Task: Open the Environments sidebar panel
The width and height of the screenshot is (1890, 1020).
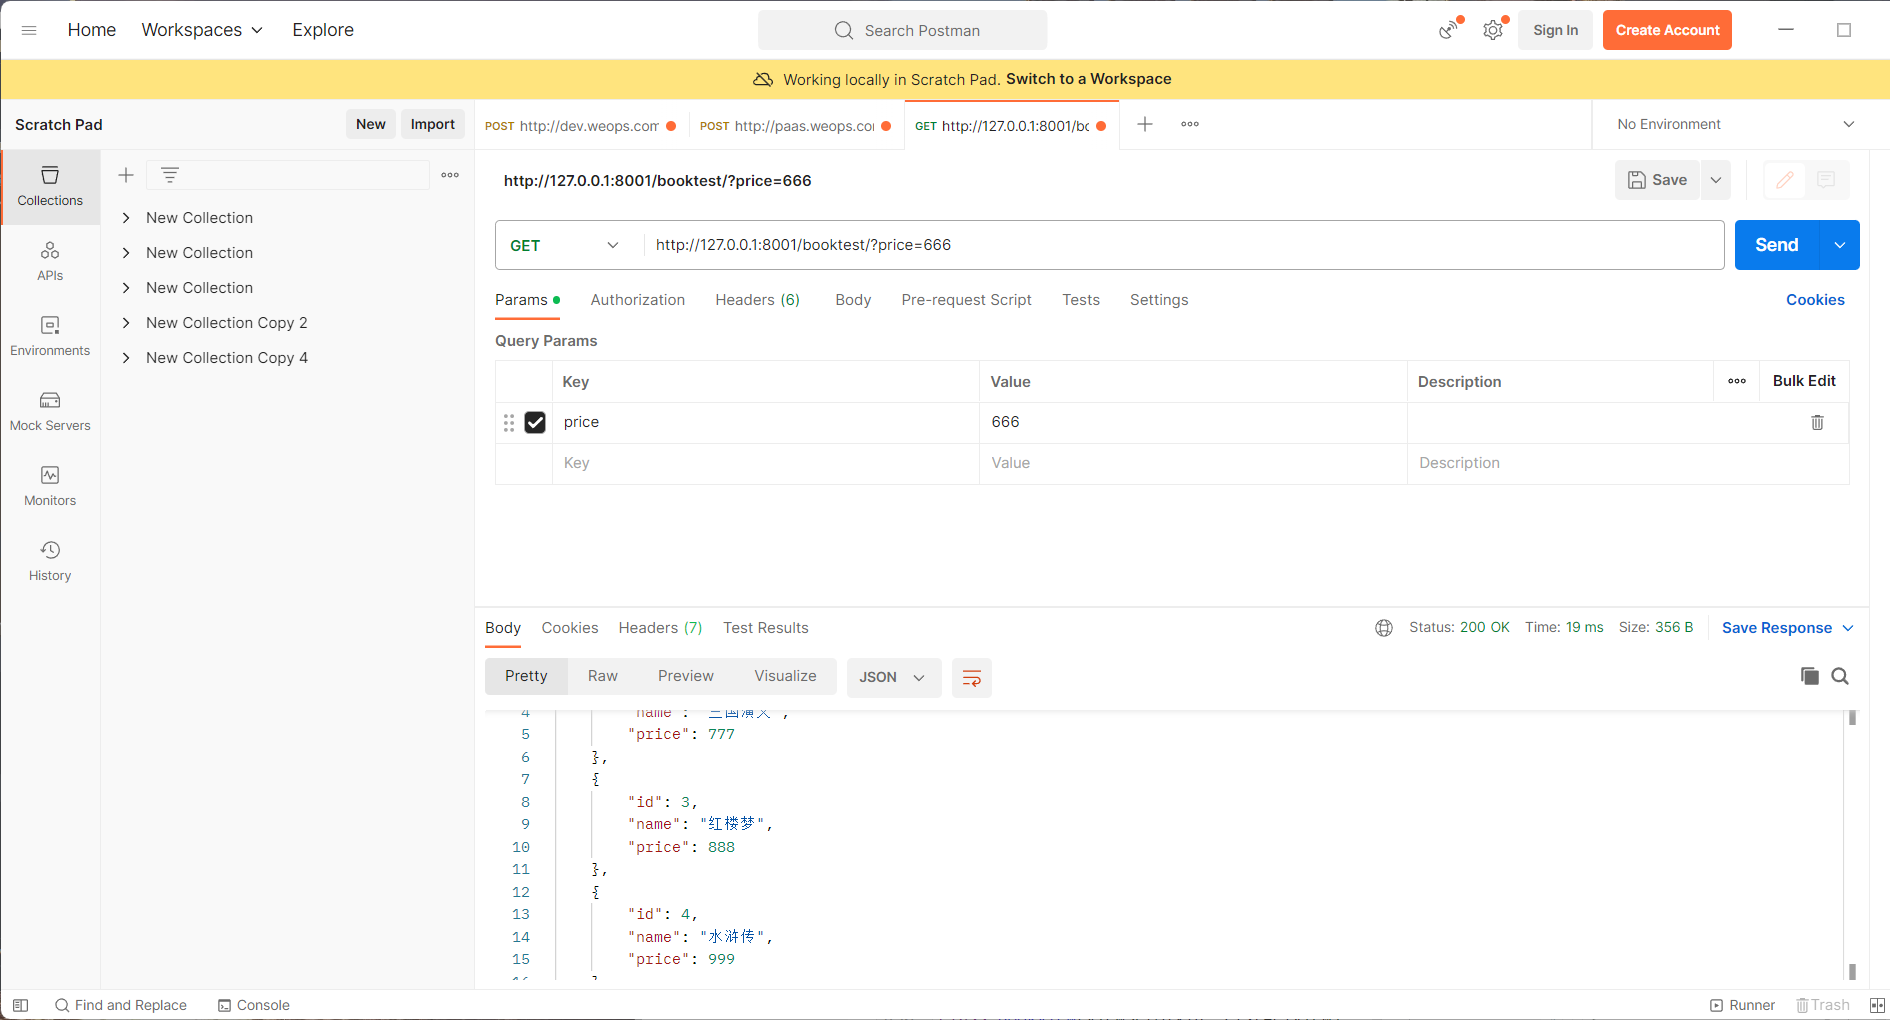Action: coord(50,336)
